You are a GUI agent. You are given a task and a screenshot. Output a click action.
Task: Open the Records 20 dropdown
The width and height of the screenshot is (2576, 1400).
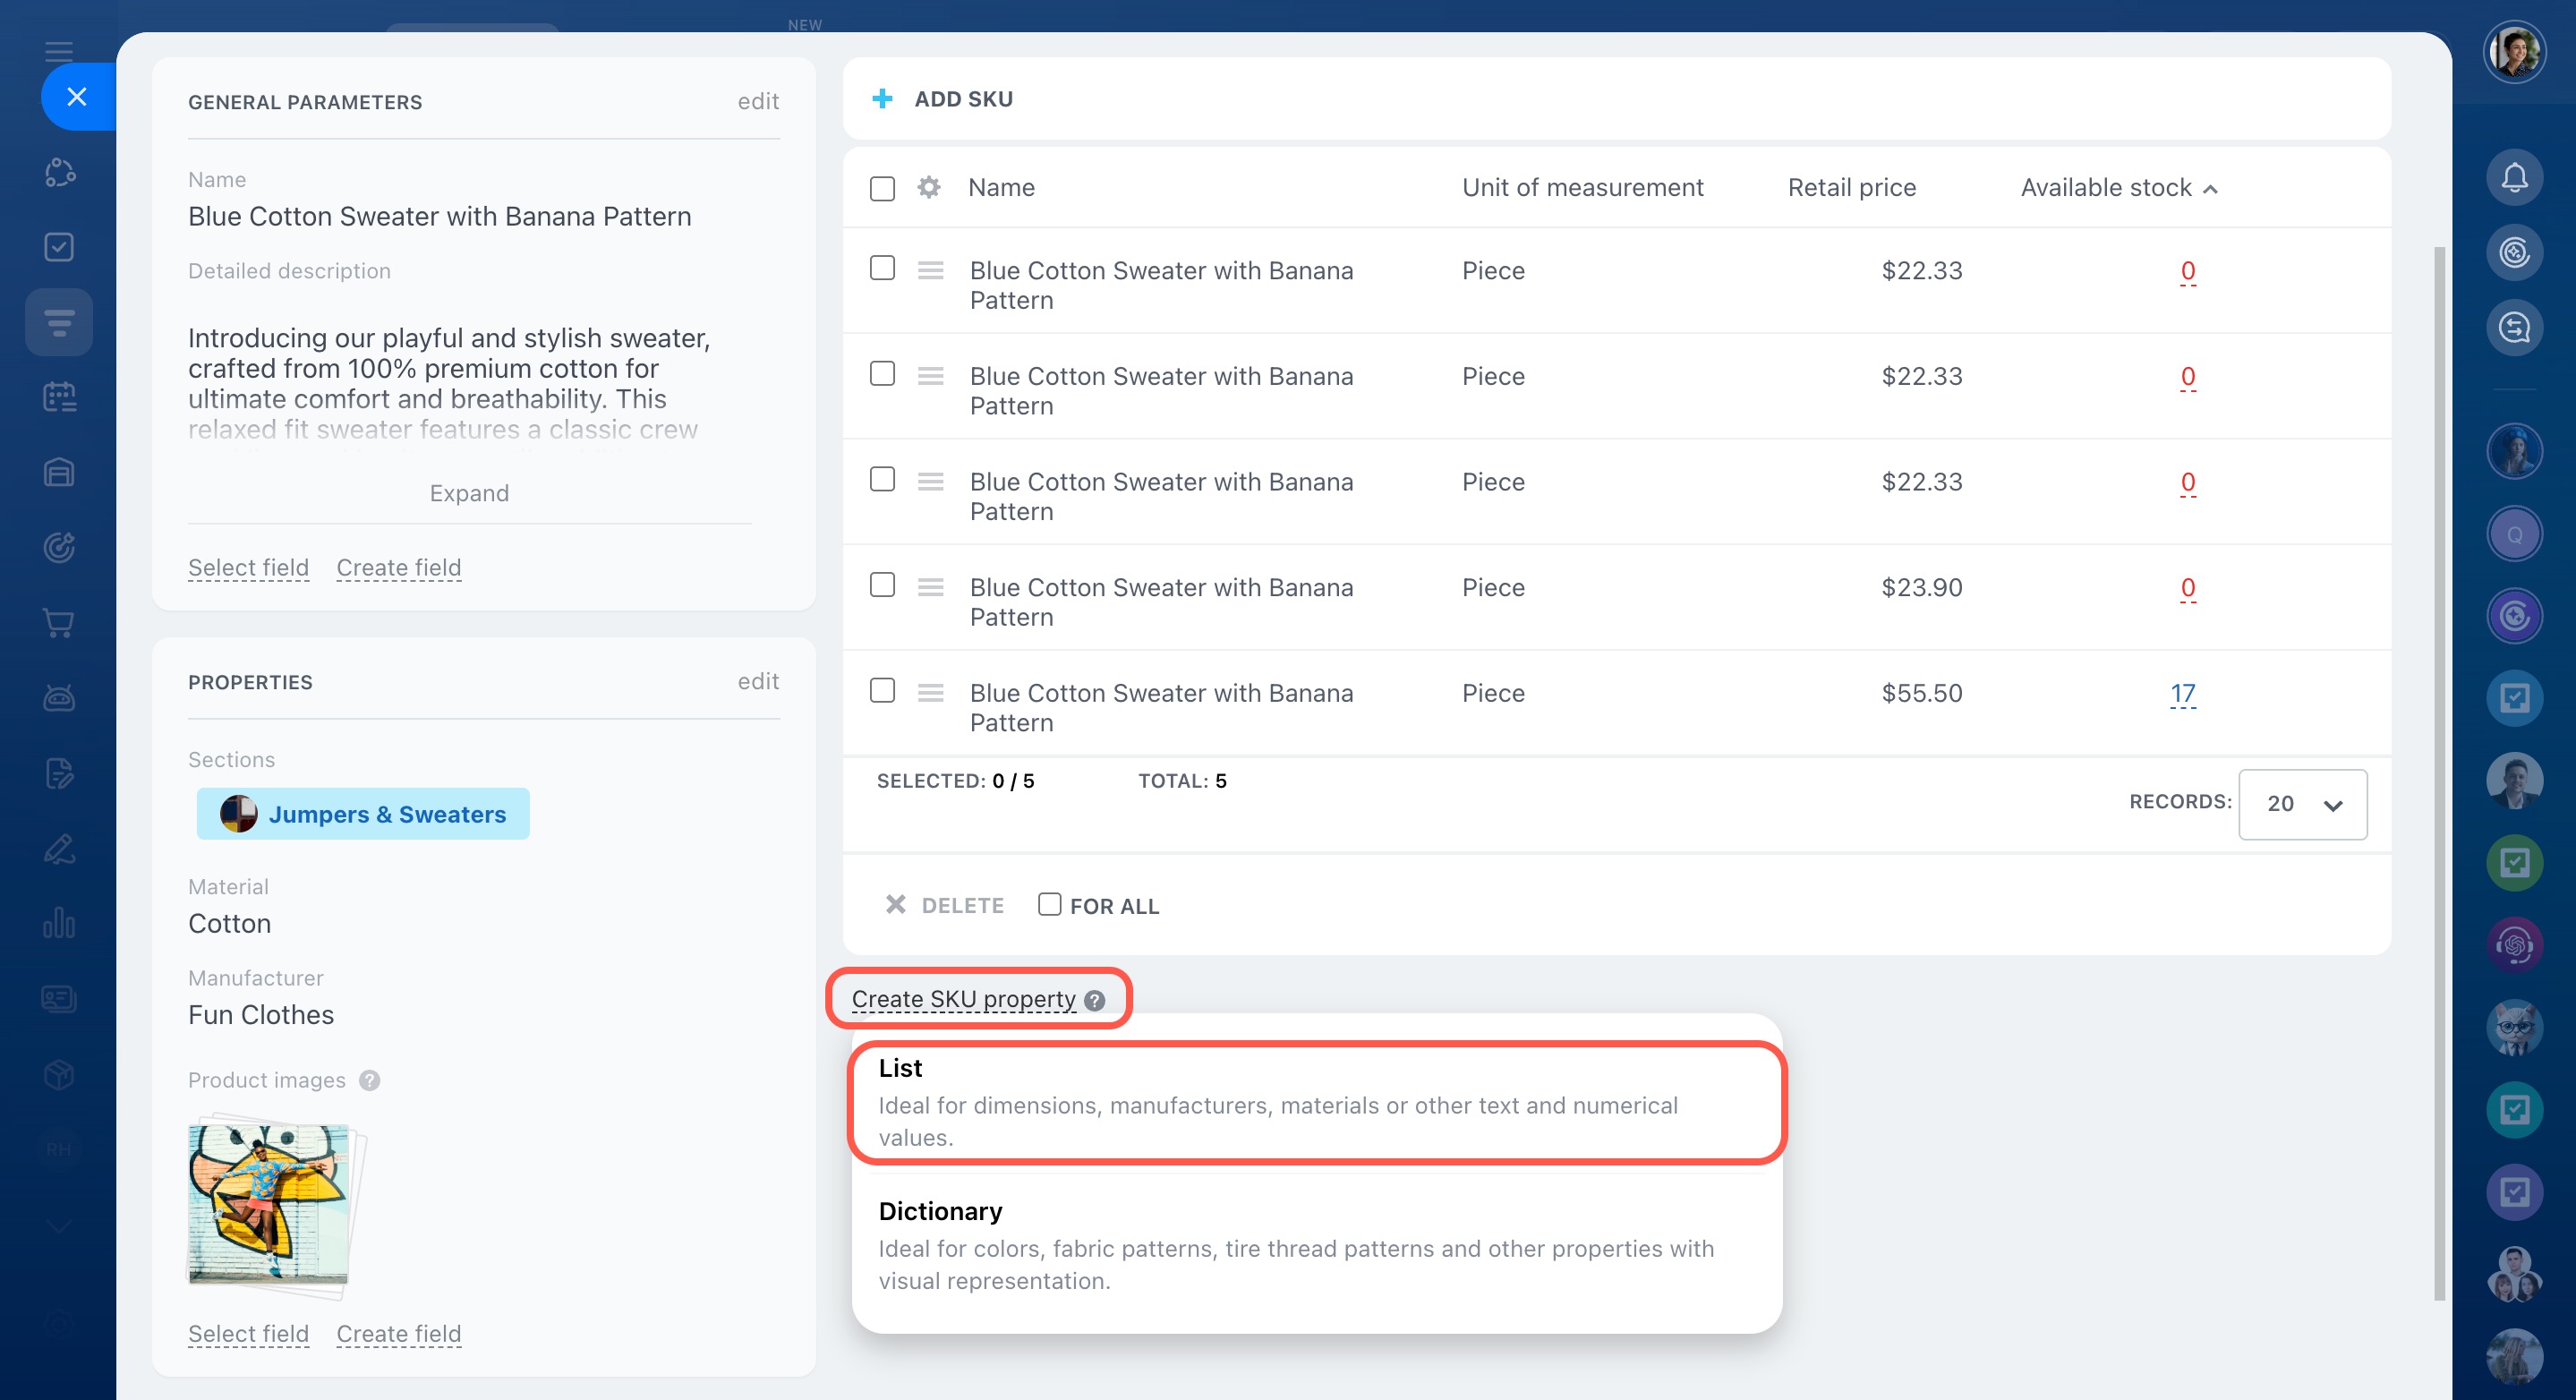(2302, 804)
